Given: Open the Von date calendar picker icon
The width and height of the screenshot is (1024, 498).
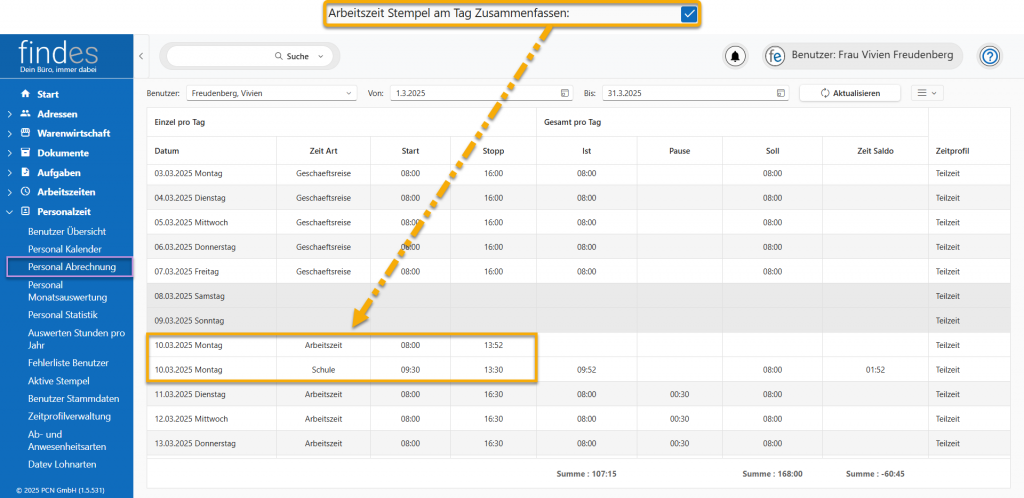Looking at the screenshot, I should click(x=565, y=93).
